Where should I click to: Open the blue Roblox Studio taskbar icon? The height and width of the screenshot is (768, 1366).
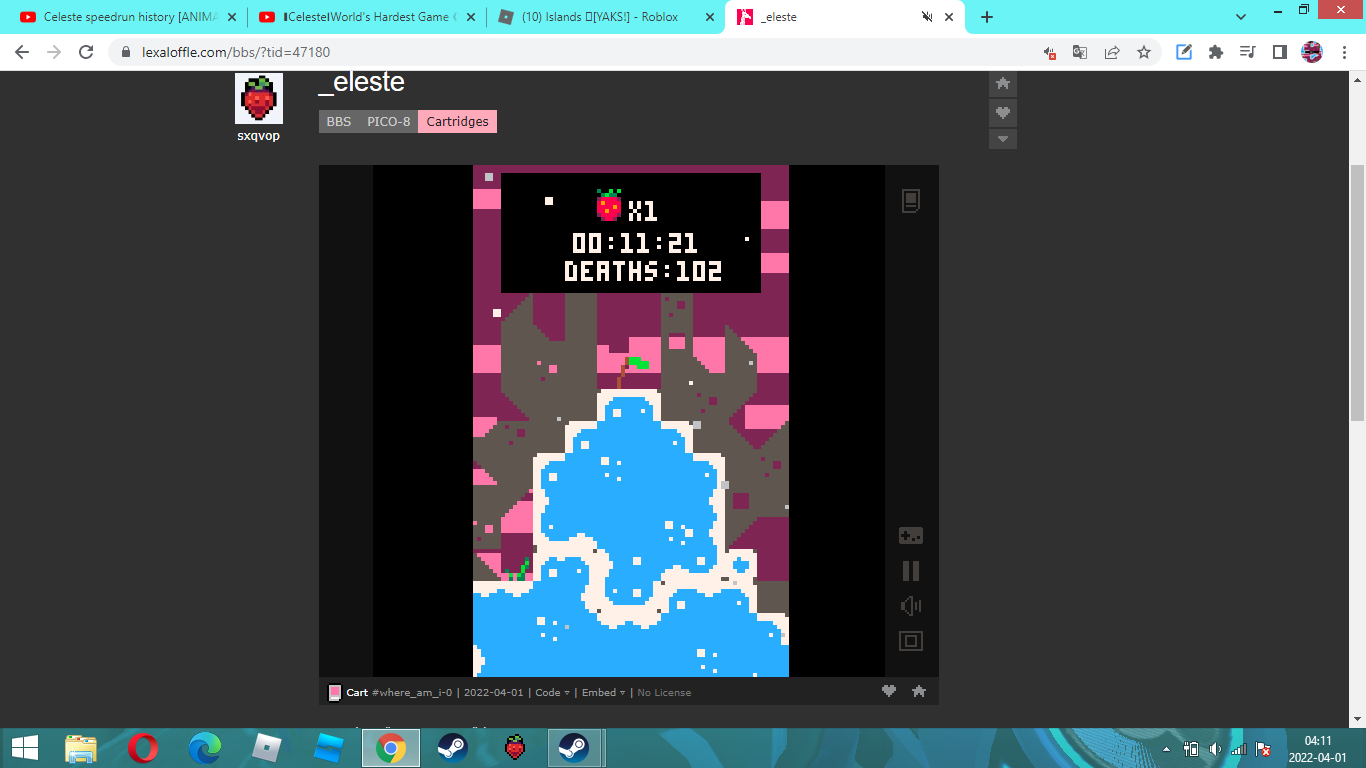(x=328, y=748)
